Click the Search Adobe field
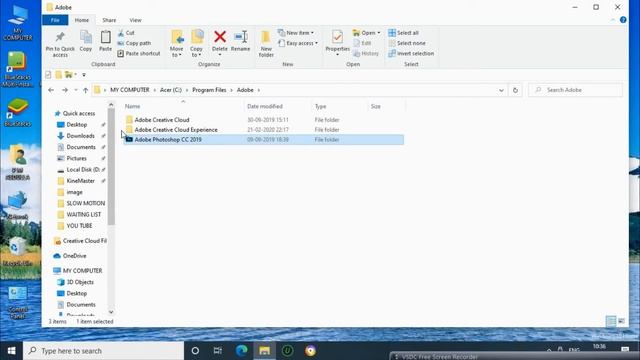This screenshot has height=360, width=640. [576, 90]
